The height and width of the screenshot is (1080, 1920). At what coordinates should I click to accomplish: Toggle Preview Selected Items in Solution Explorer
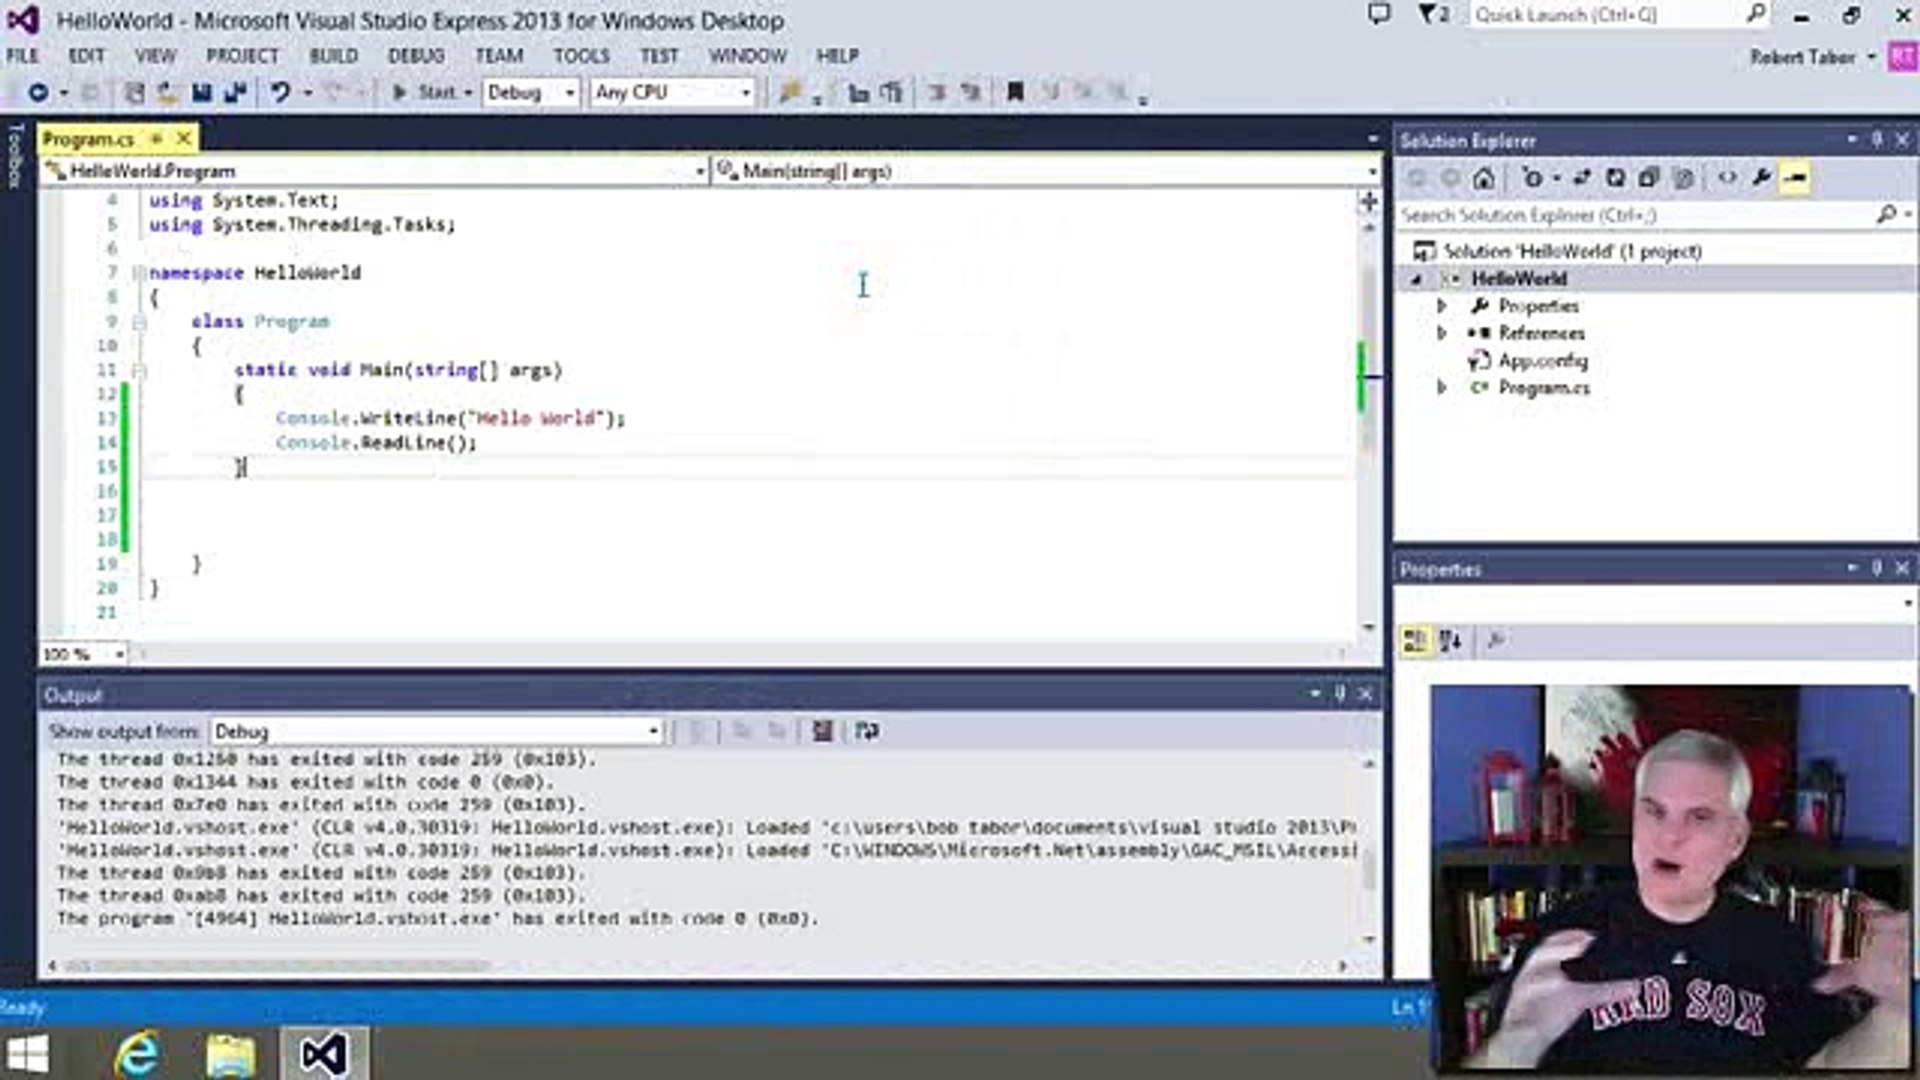click(1795, 178)
